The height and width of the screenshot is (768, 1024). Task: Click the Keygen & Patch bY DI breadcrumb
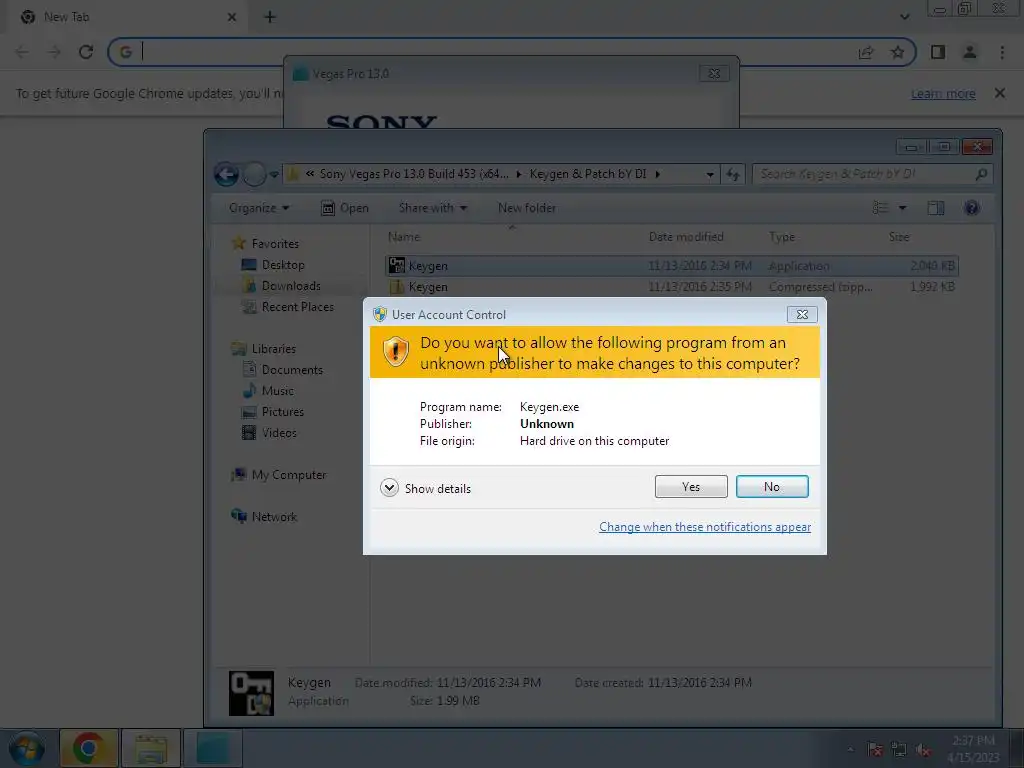point(587,174)
